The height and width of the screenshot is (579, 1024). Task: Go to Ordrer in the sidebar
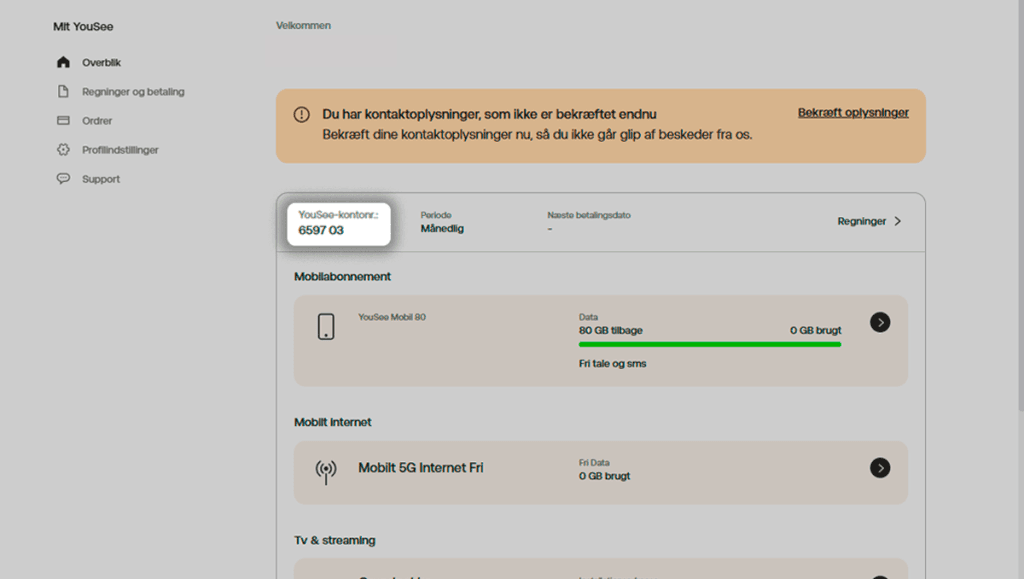97,121
